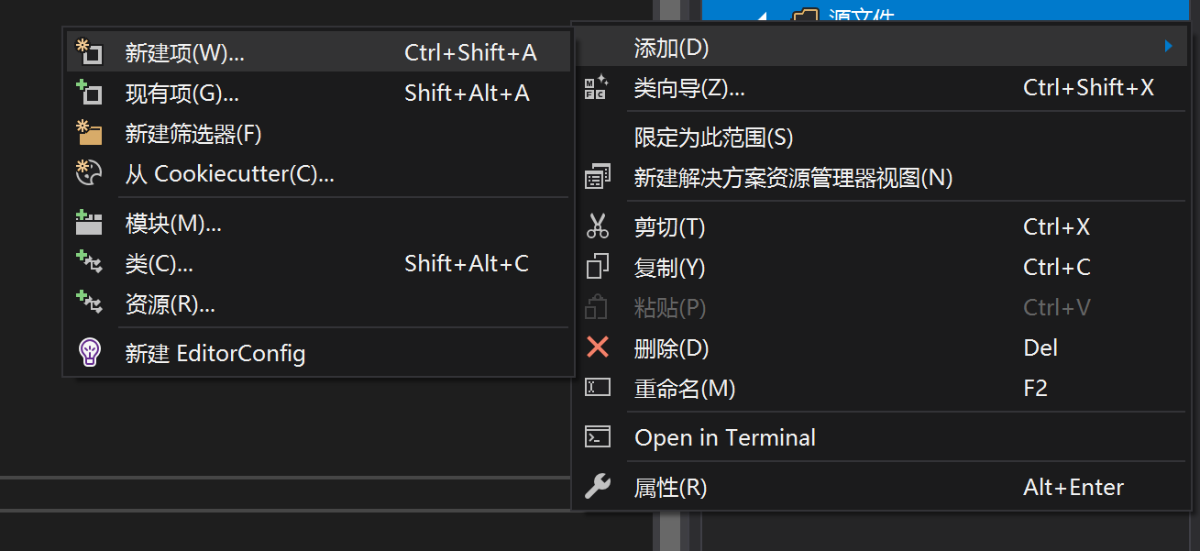
Task: Click the Class Wizard (类向导) icon
Action: coord(597,88)
